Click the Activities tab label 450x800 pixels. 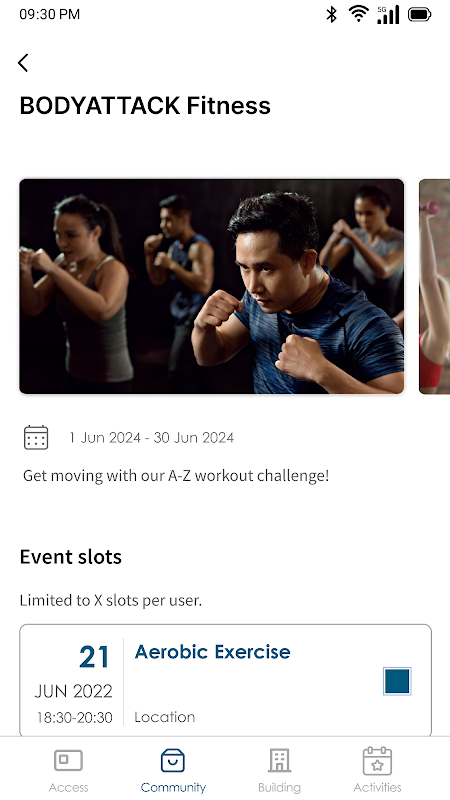[378, 787]
